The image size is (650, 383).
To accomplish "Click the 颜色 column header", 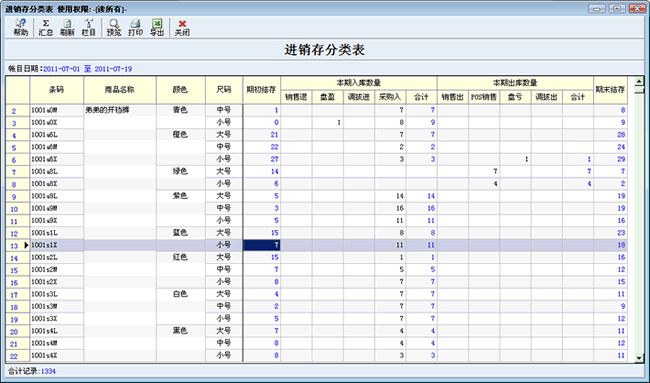I will (180, 90).
